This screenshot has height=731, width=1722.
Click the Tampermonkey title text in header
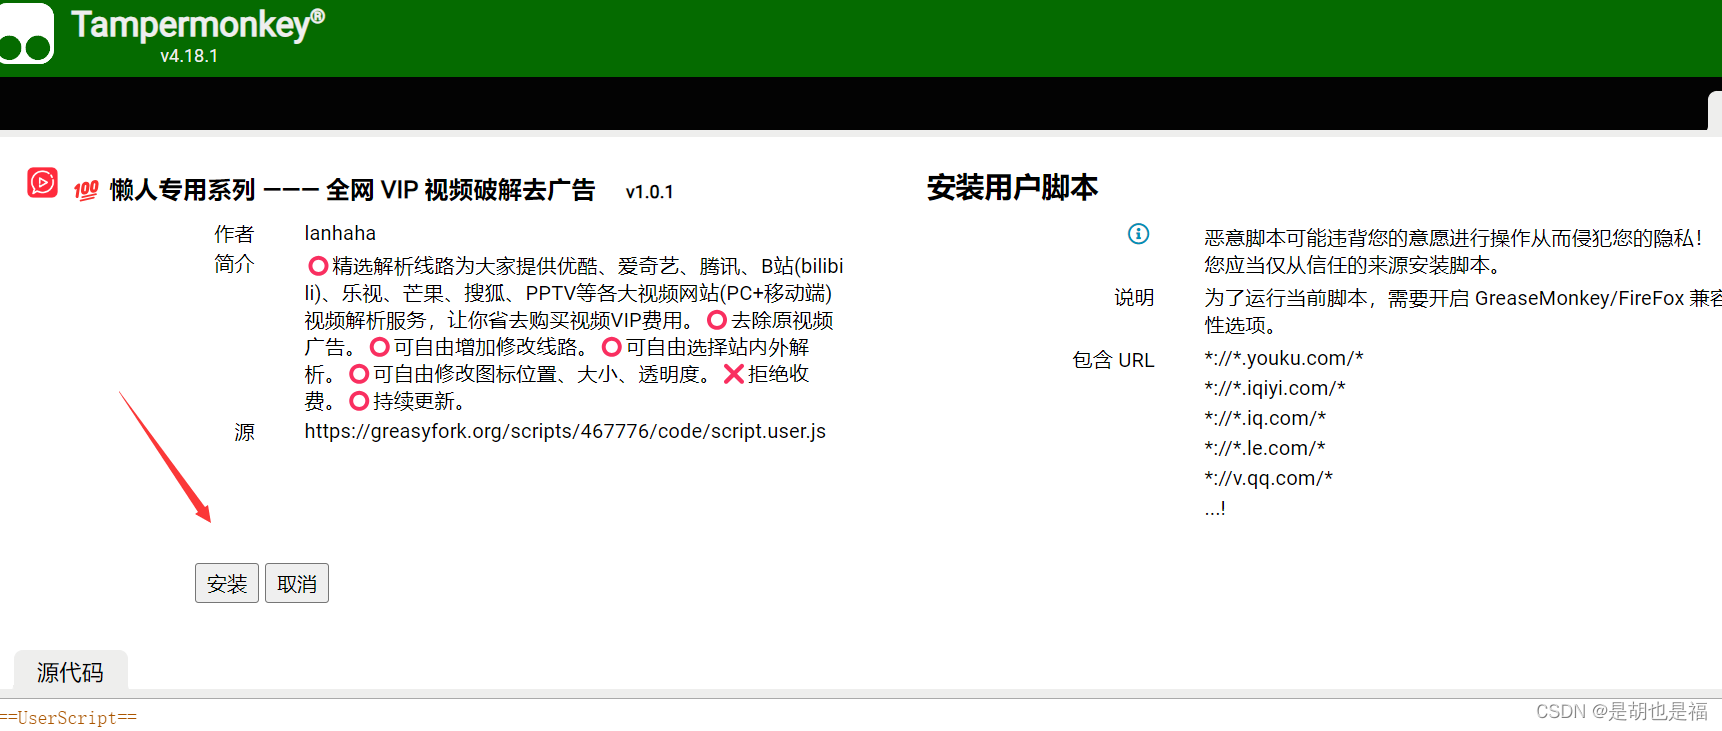point(198,24)
